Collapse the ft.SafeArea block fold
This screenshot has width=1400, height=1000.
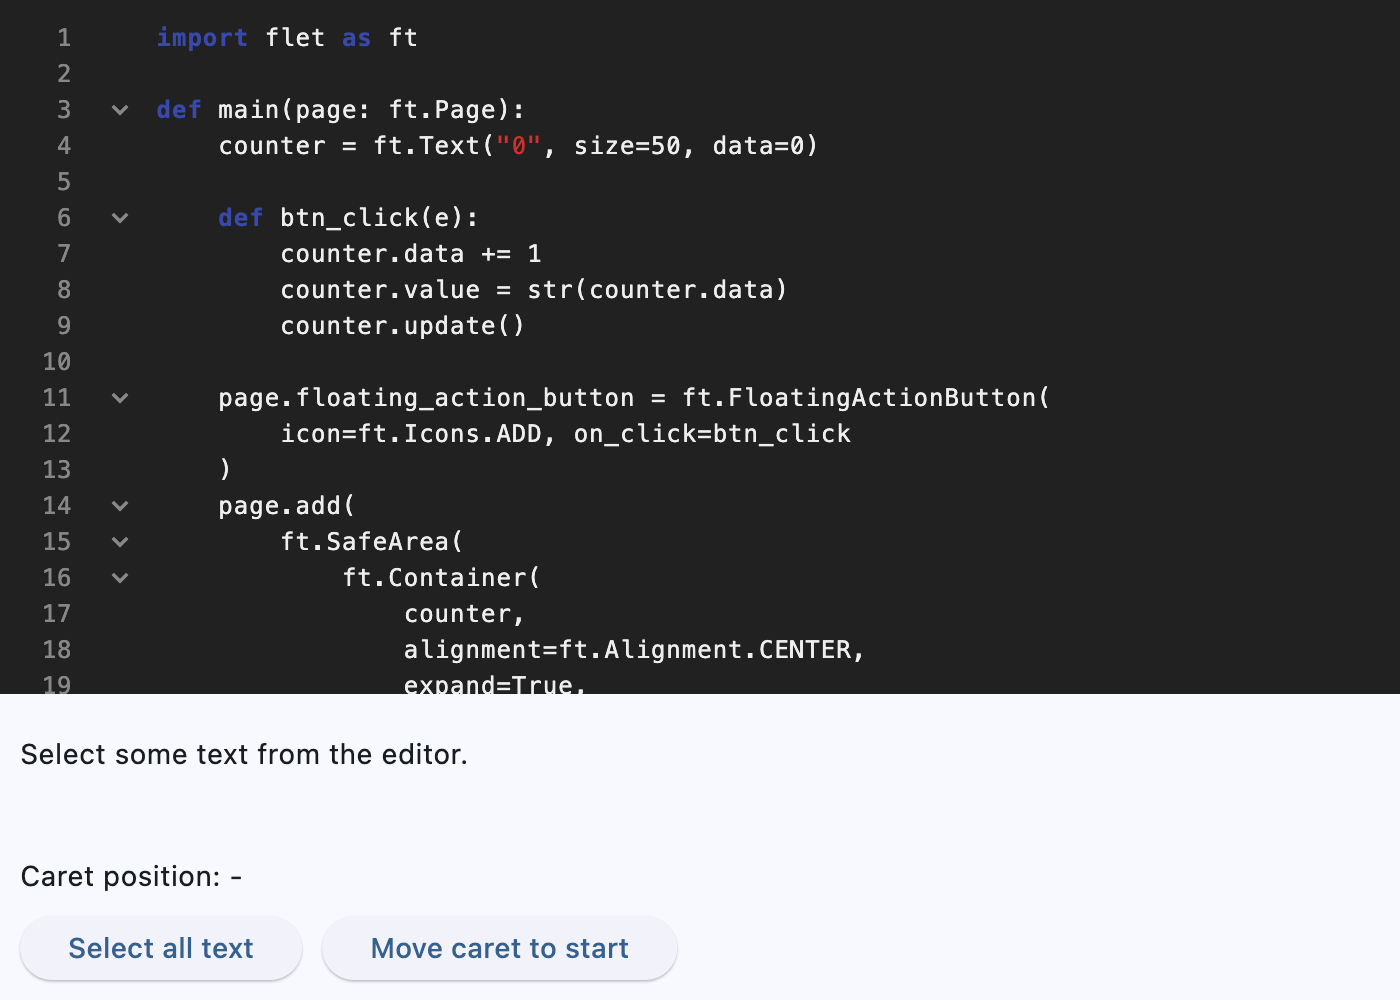click(119, 542)
